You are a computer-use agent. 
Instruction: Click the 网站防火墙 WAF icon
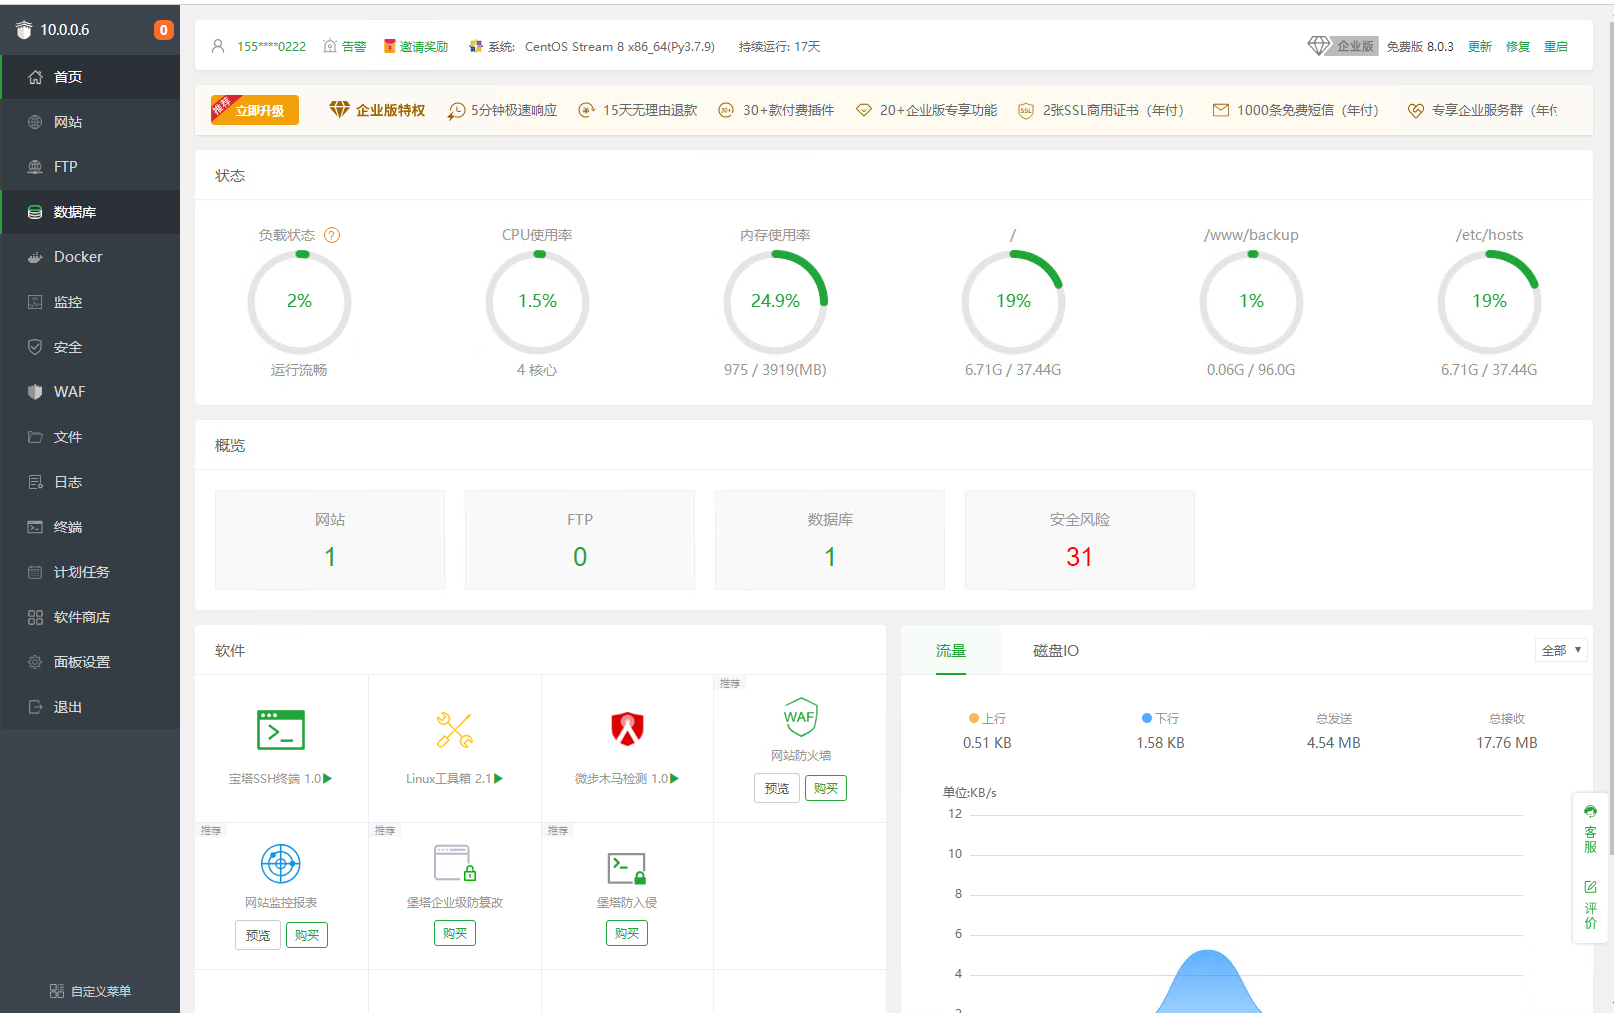tap(800, 717)
